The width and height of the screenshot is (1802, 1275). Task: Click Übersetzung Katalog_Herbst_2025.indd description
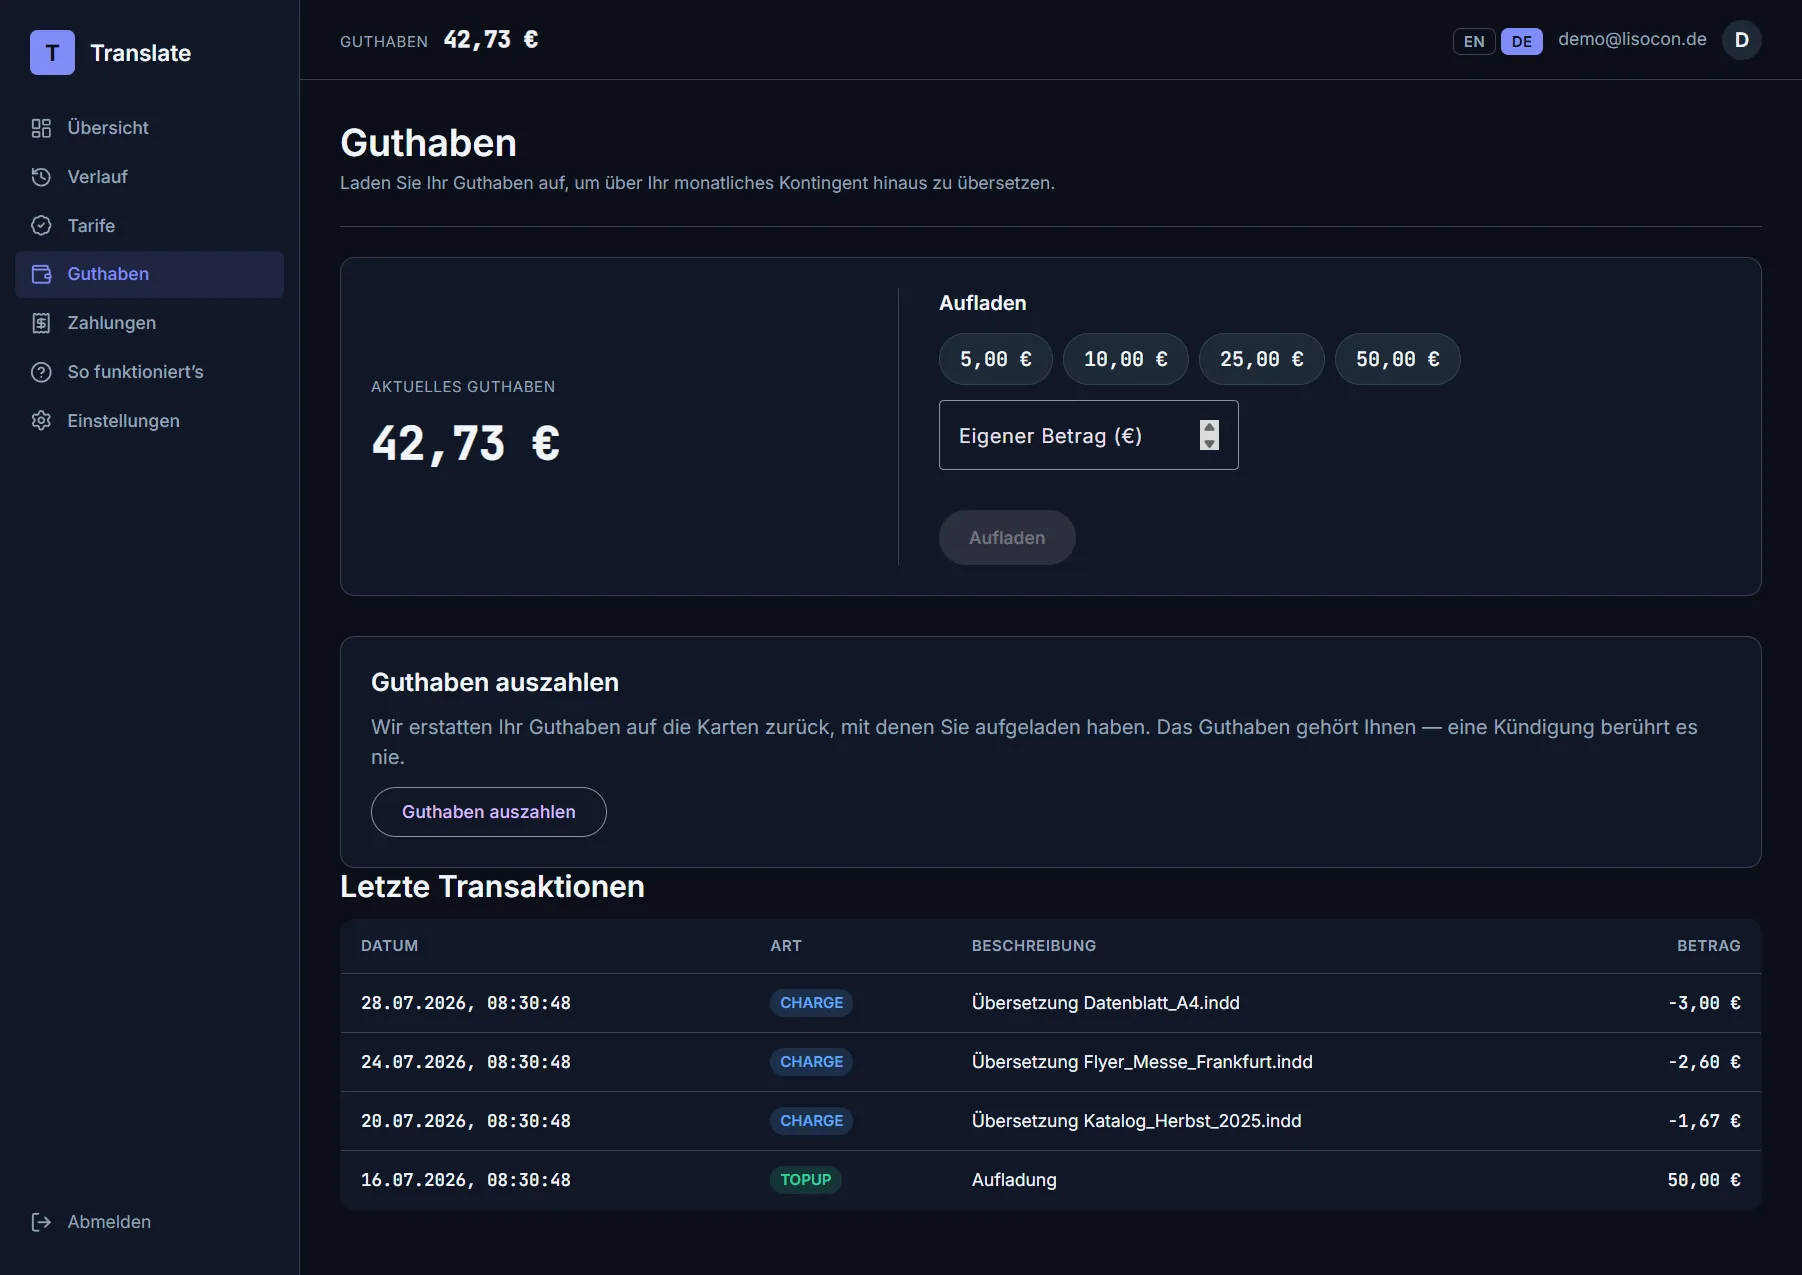coord(1137,1121)
